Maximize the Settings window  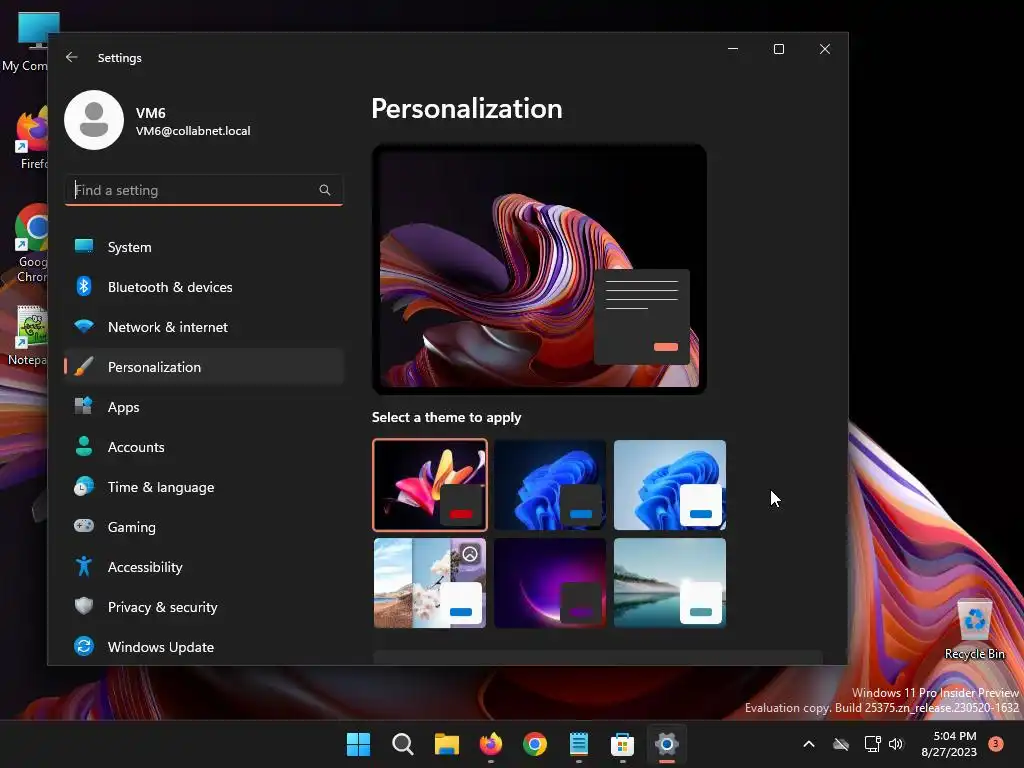778,49
